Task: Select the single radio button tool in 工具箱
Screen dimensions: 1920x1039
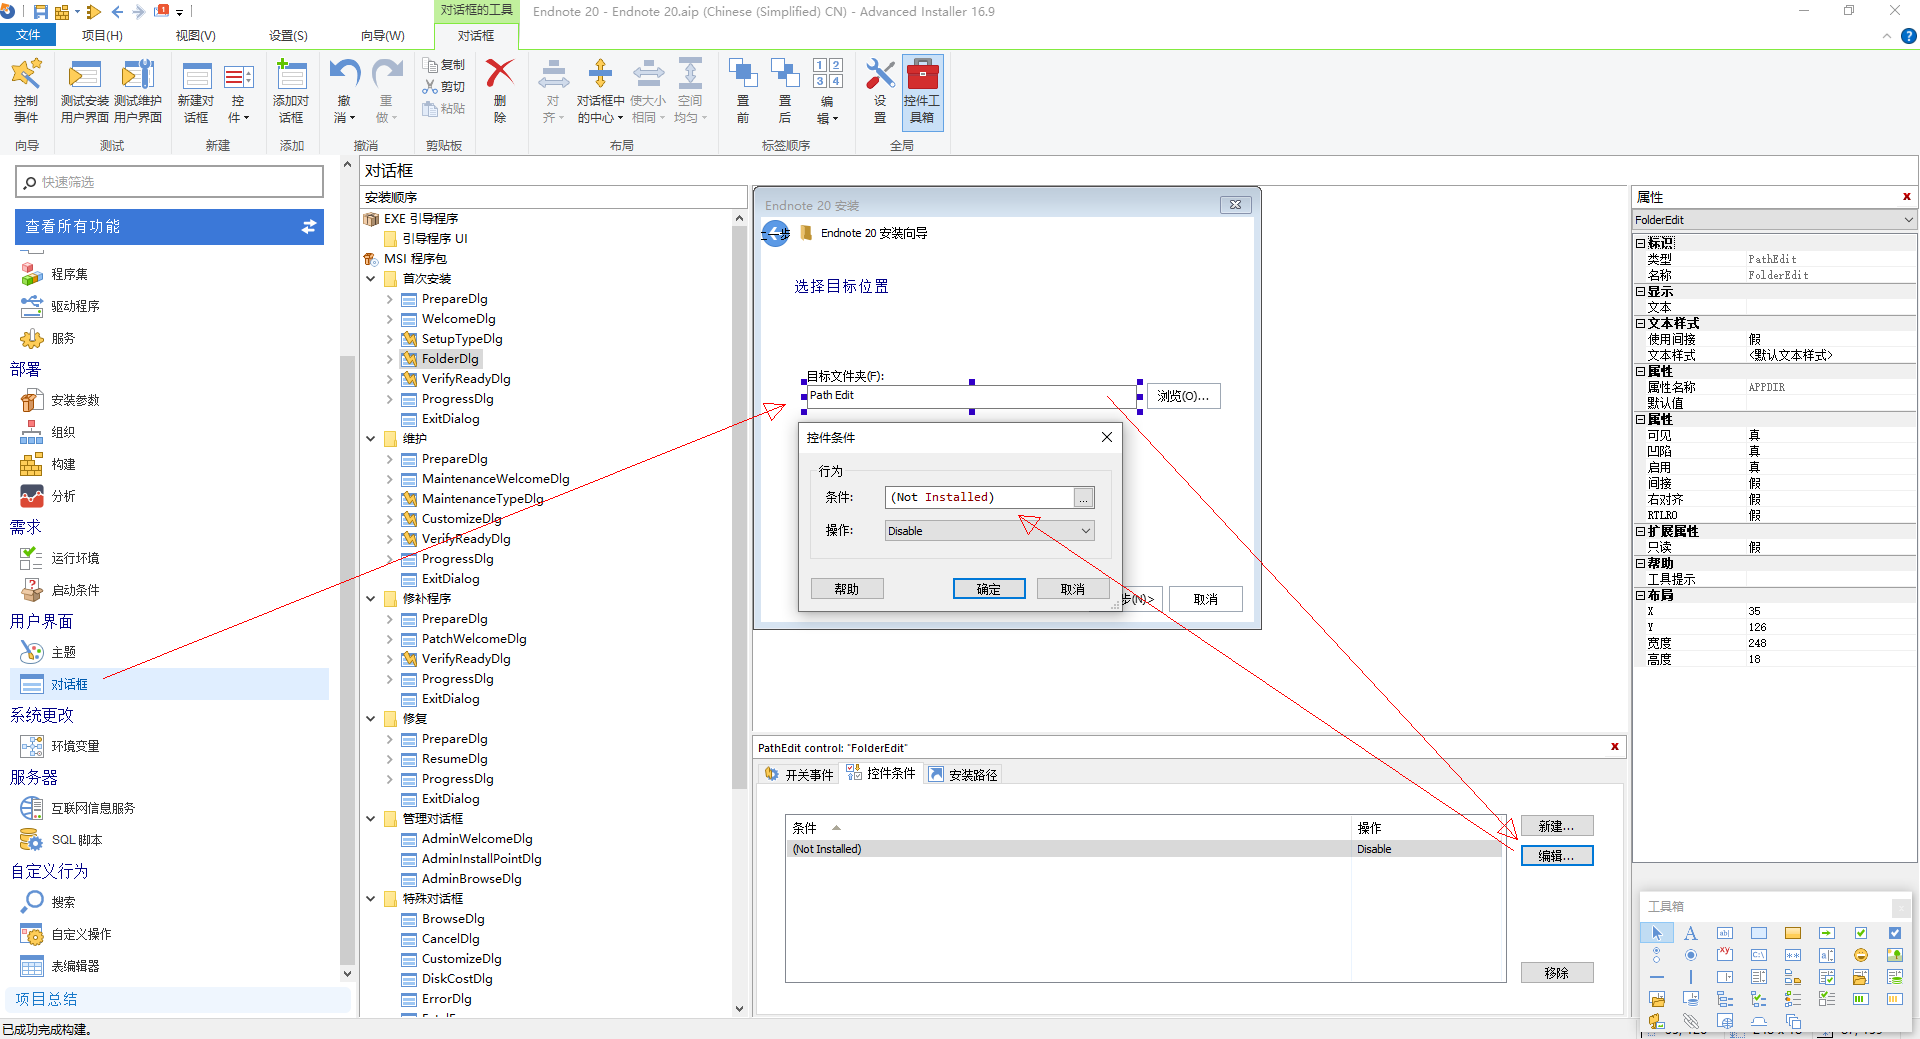Action: tap(1690, 955)
